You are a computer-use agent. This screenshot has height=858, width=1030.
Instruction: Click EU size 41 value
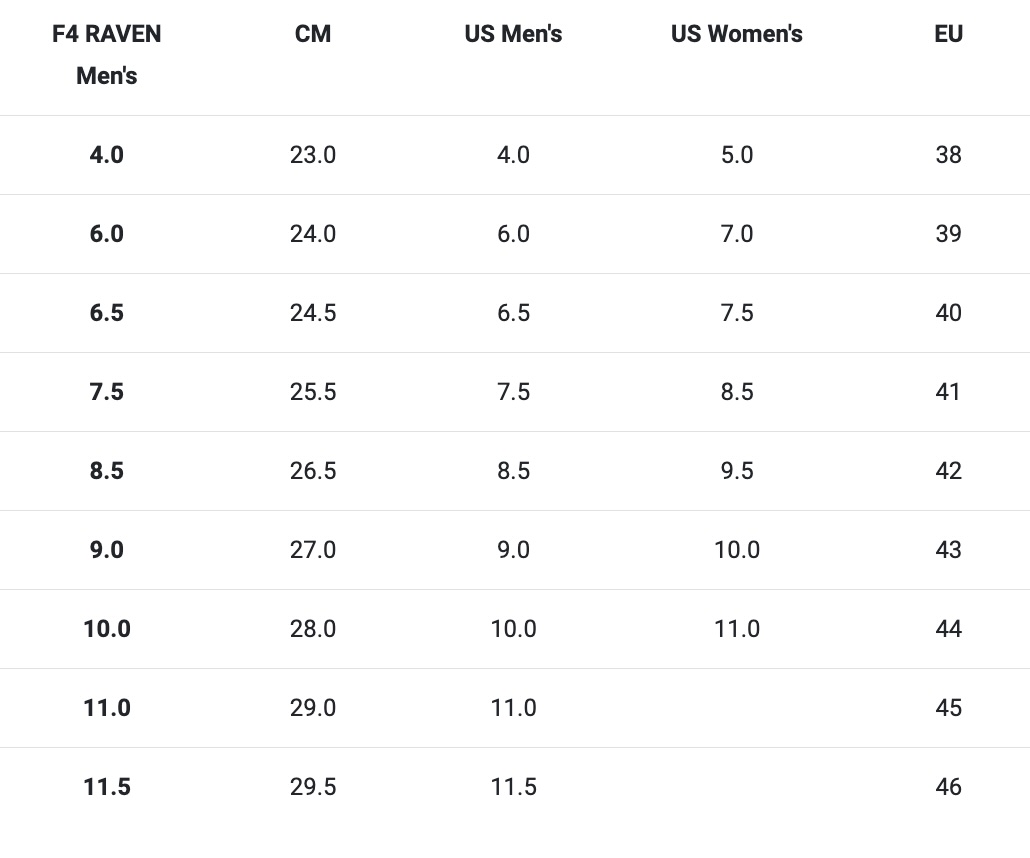[x=948, y=392]
